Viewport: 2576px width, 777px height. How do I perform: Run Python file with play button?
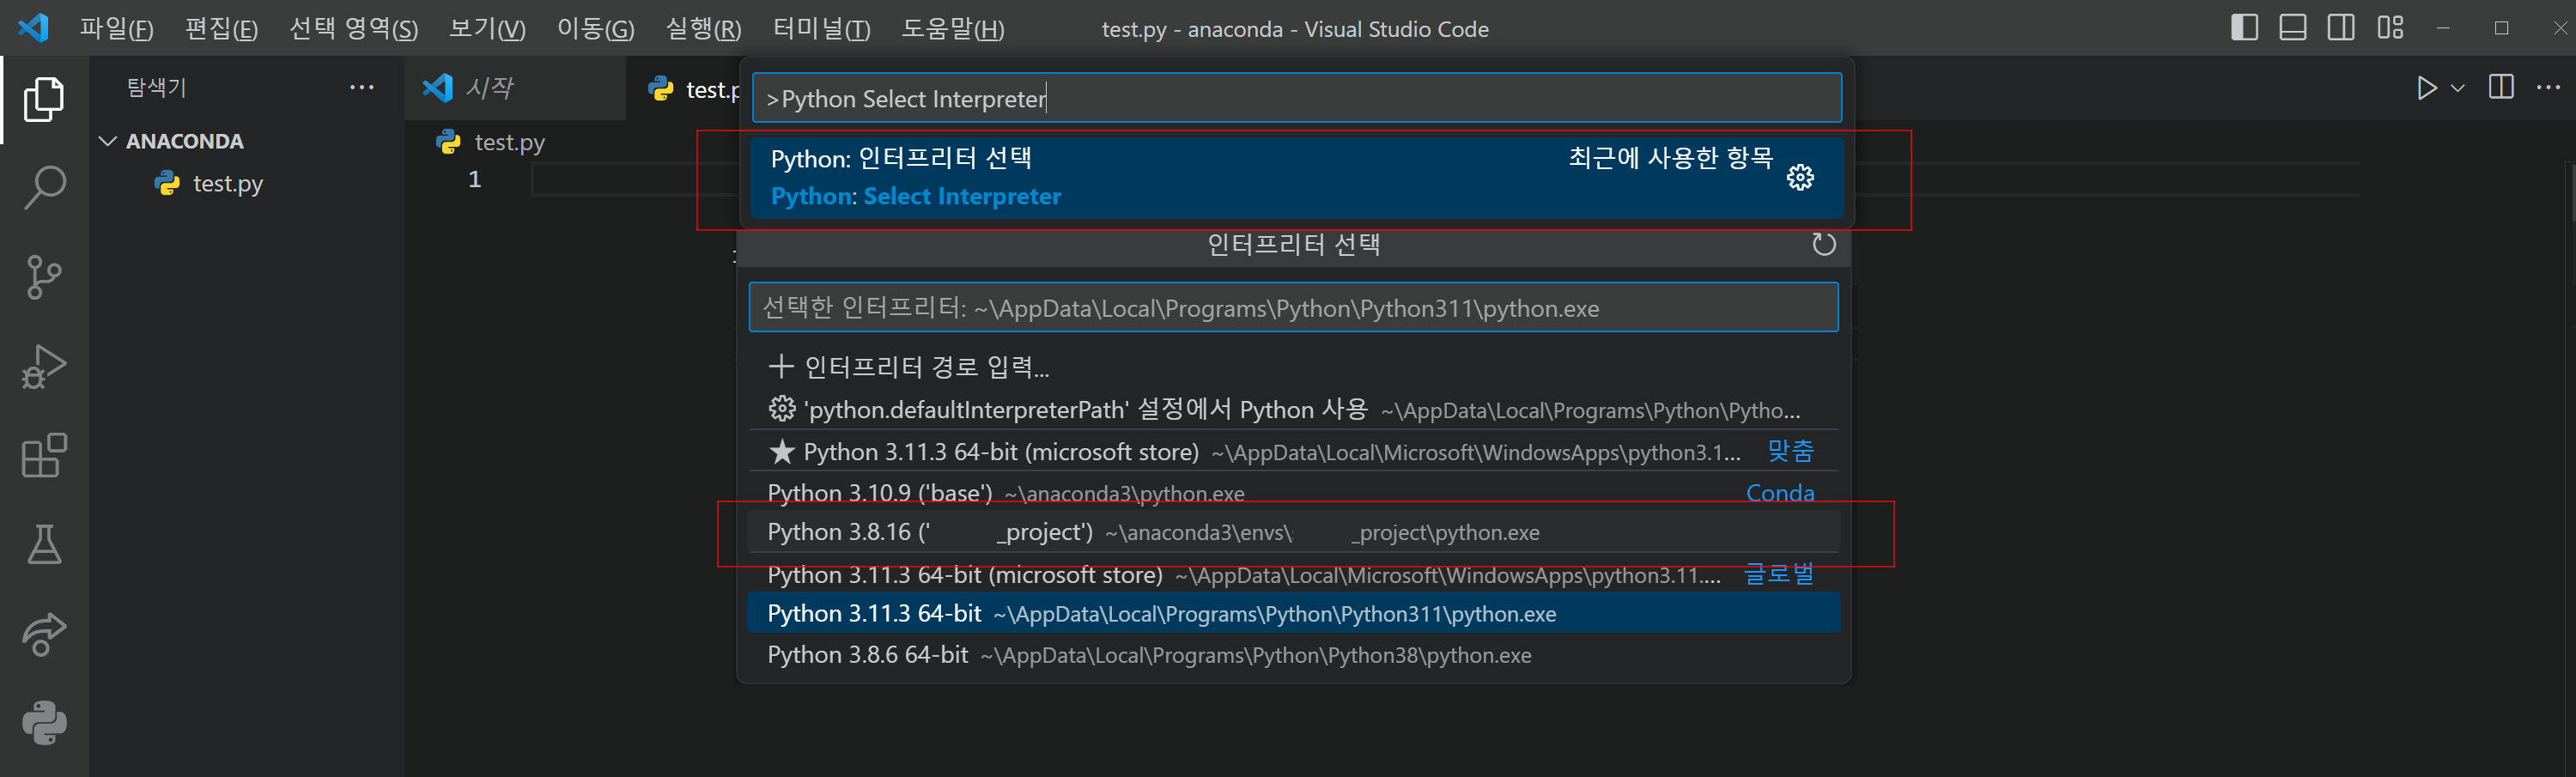coord(2426,88)
